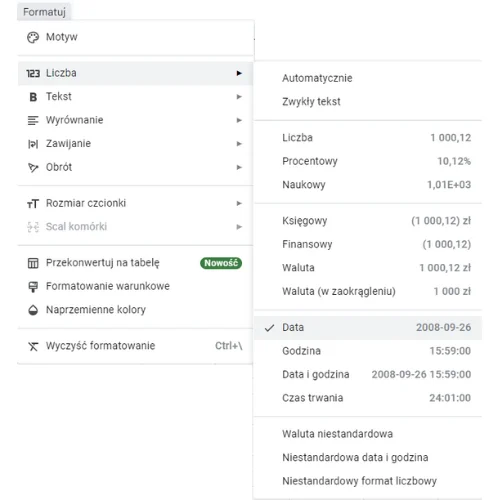Select the Automatycznie number format
Viewport: 500px width, 500px height.
[368, 78]
